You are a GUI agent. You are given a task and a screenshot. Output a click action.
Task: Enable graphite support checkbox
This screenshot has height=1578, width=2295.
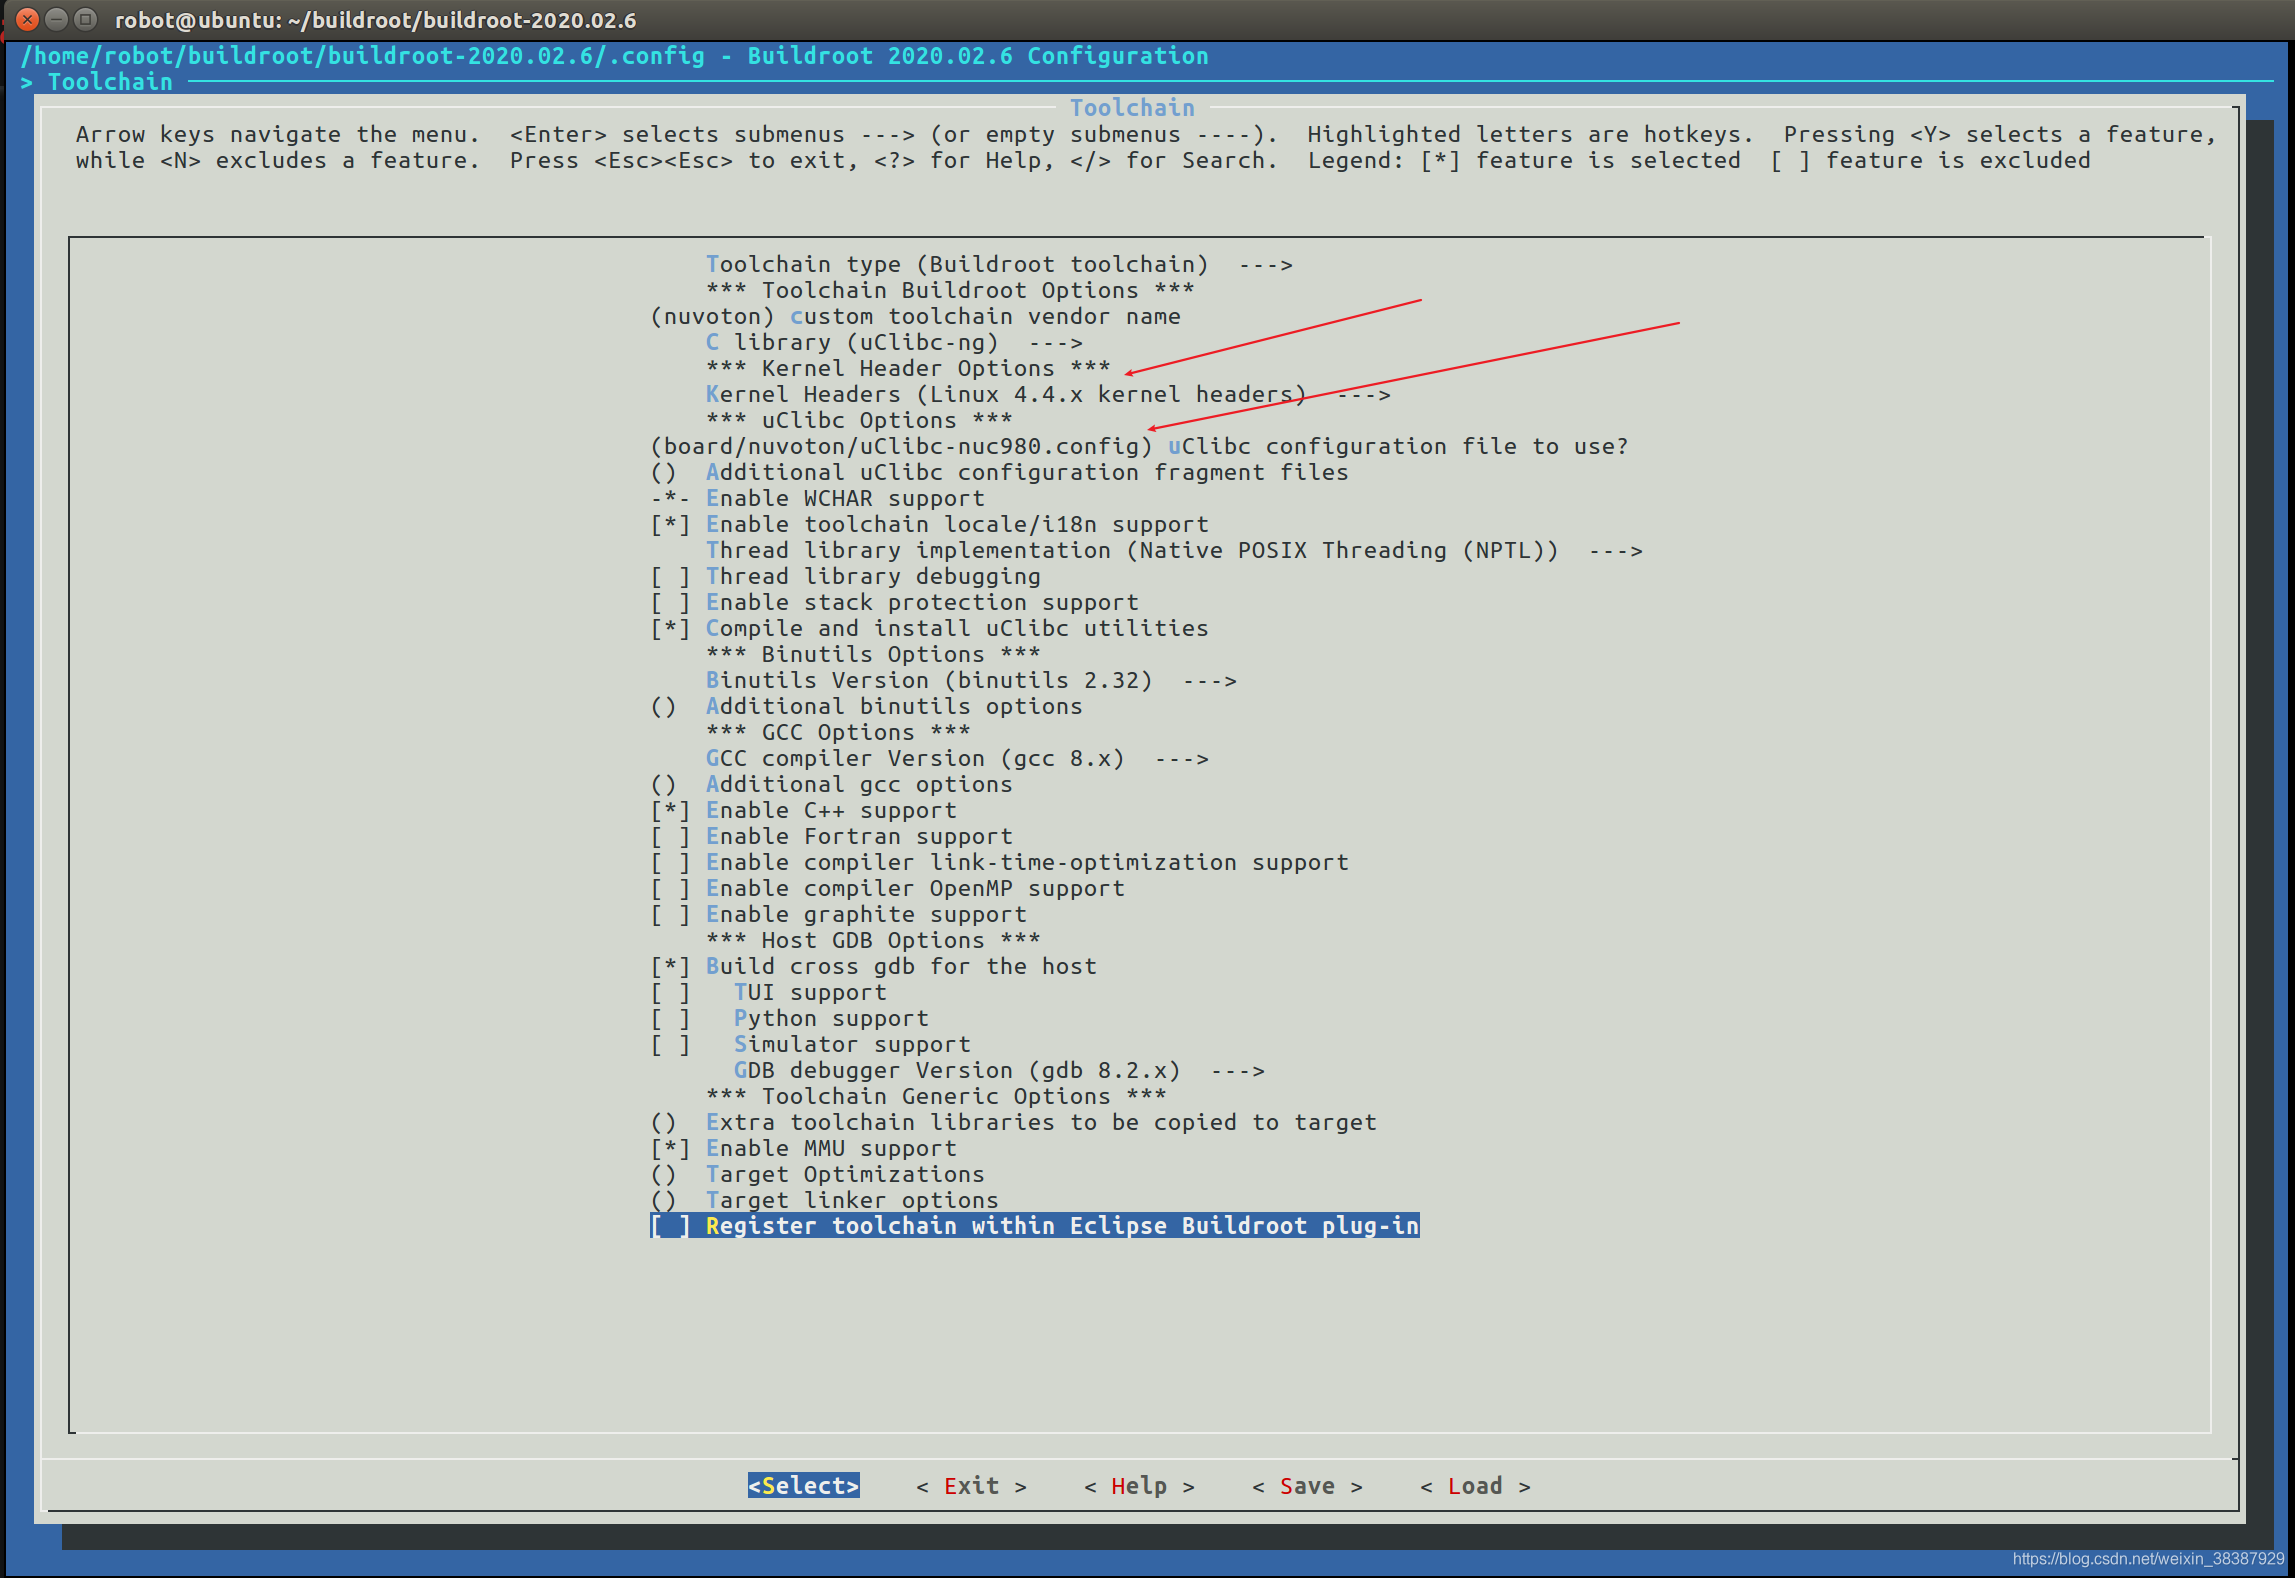point(839,914)
